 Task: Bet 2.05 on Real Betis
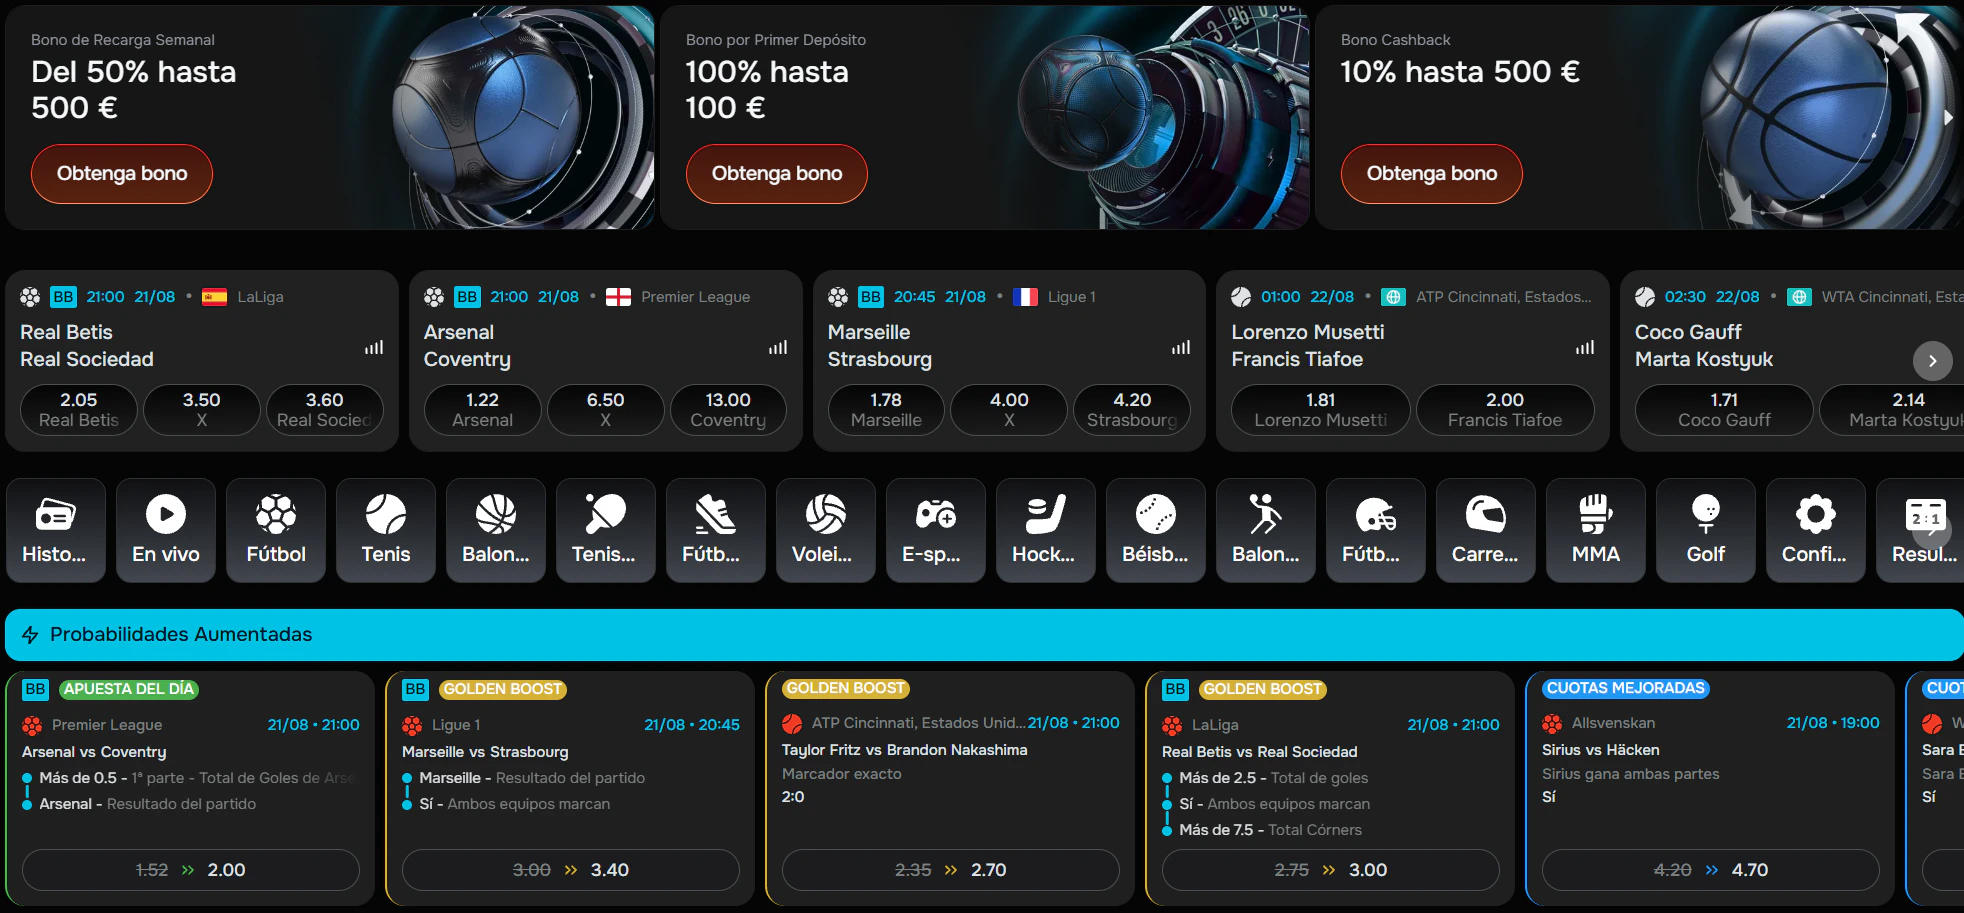pos(79,410)
